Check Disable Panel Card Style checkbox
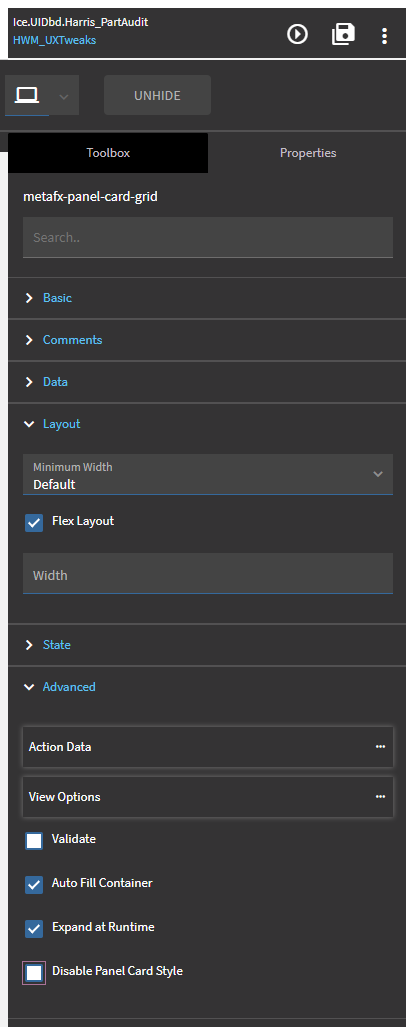Screen dimensions: 406x1027 pos(34,973)
